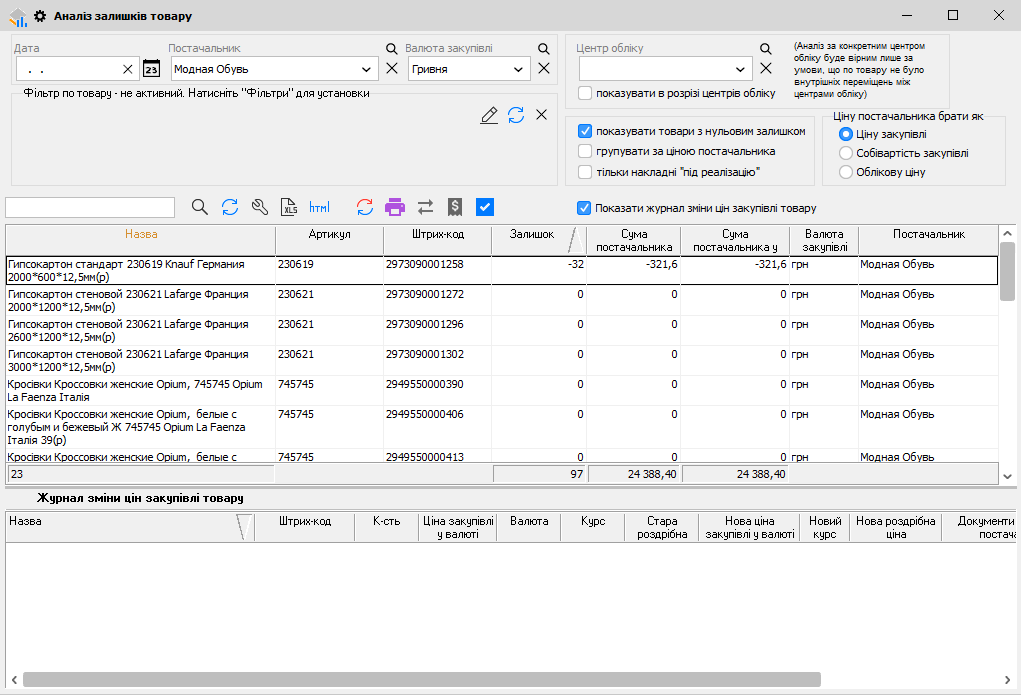Viewport: 1021px width, 695px height.
Task: Click the wrench settings icon
Action: 260,207
